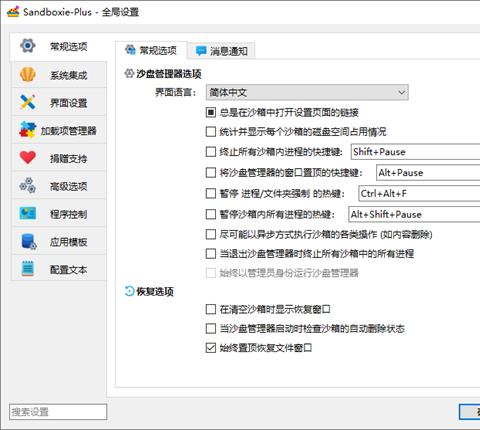Click the 界面语言: label
The image size is (480, 430).
(175, 92)
